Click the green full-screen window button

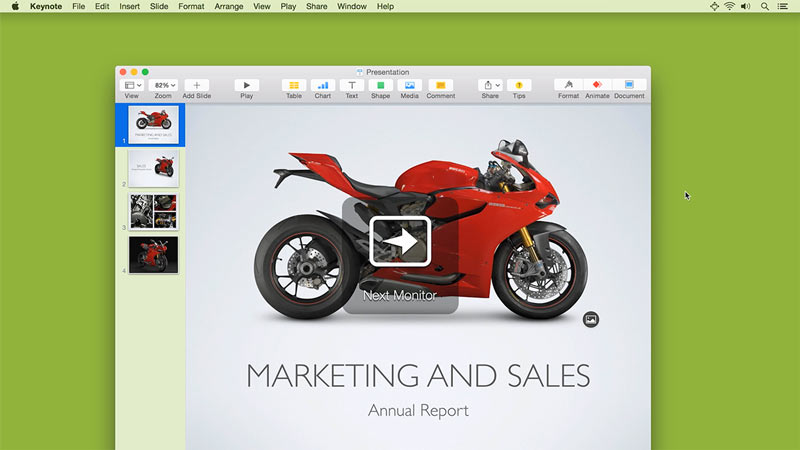145,72
